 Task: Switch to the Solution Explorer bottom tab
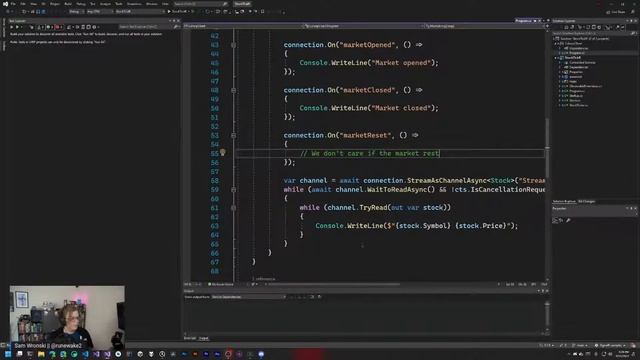coord(564,202)
